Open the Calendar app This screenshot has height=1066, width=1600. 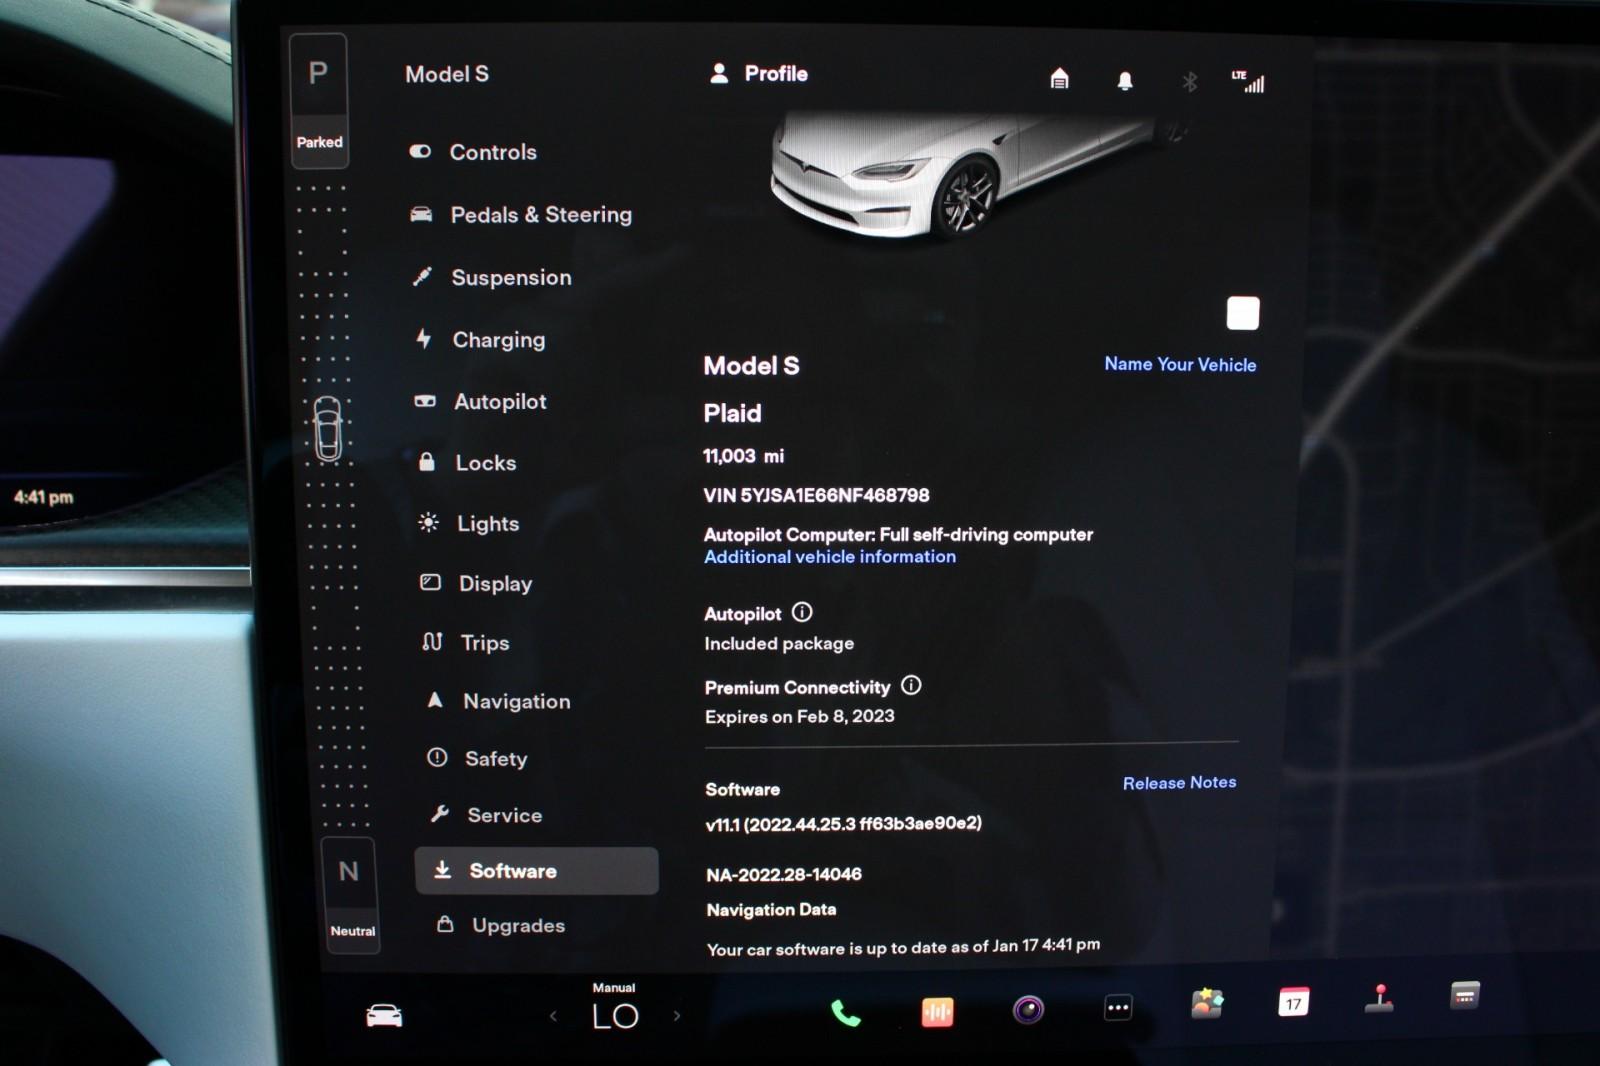1293,1002
